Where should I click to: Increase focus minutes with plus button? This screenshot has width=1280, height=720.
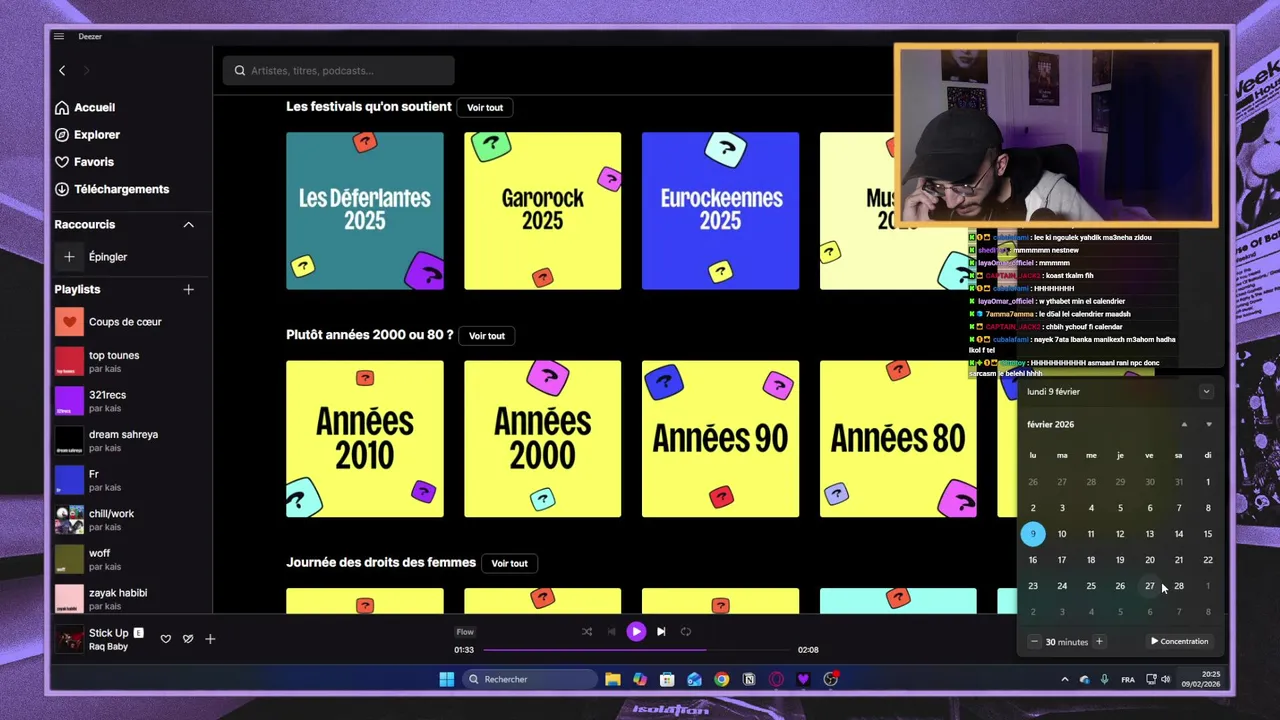pos(1099,642)
